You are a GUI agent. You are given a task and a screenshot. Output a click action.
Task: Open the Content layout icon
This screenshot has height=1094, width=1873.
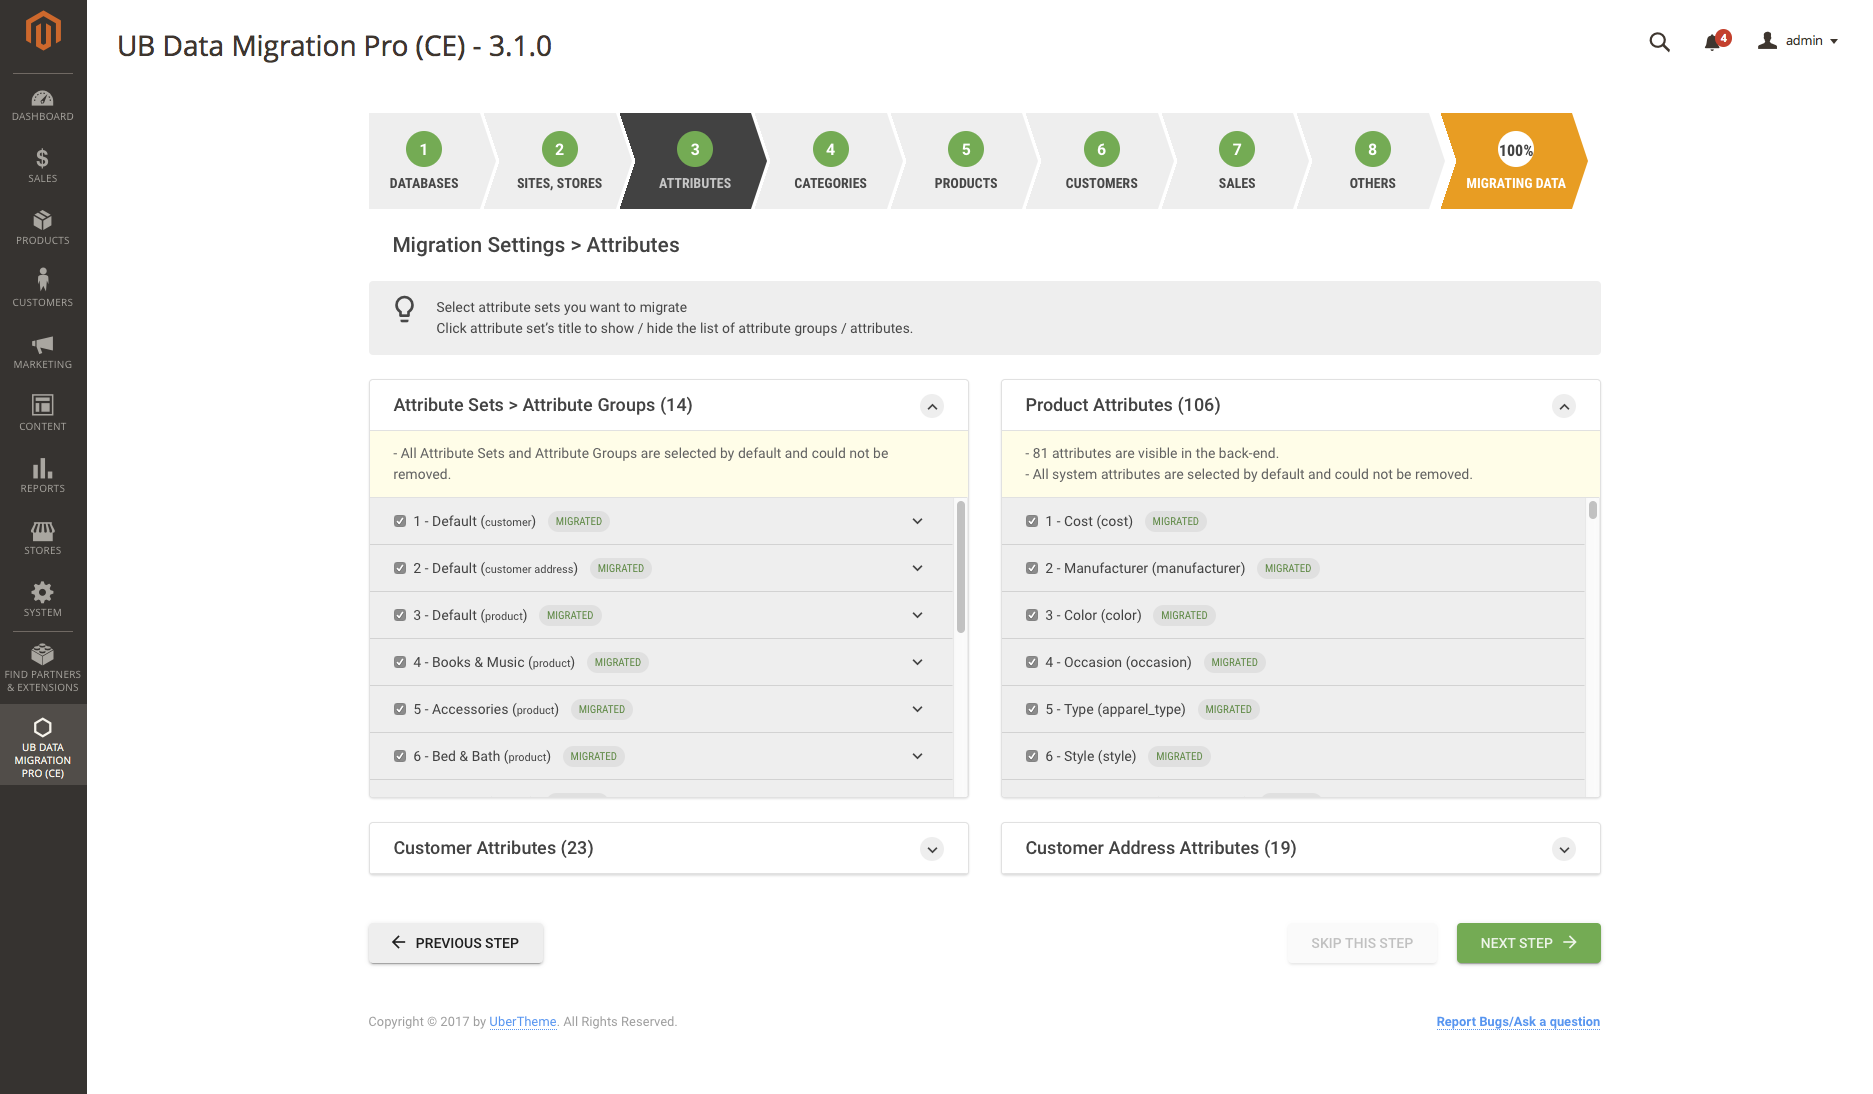tap(43, 405)
